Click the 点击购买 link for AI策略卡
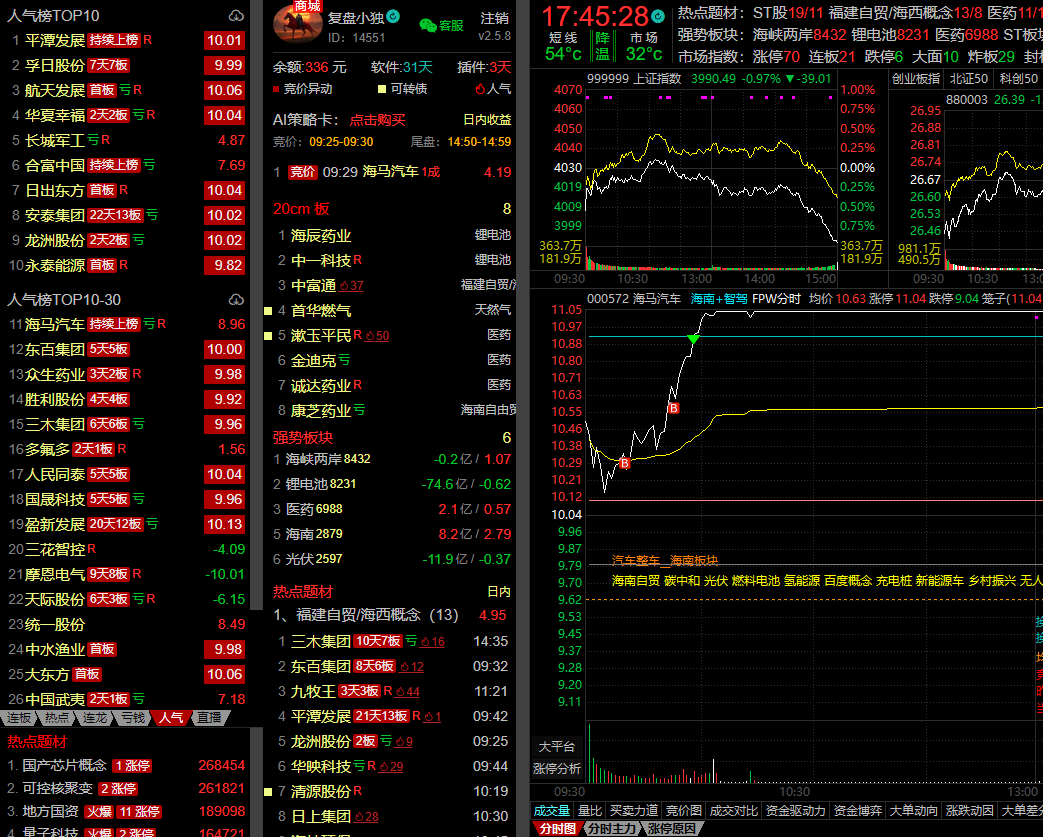The image size is (1043, 837). pos(377,120)
